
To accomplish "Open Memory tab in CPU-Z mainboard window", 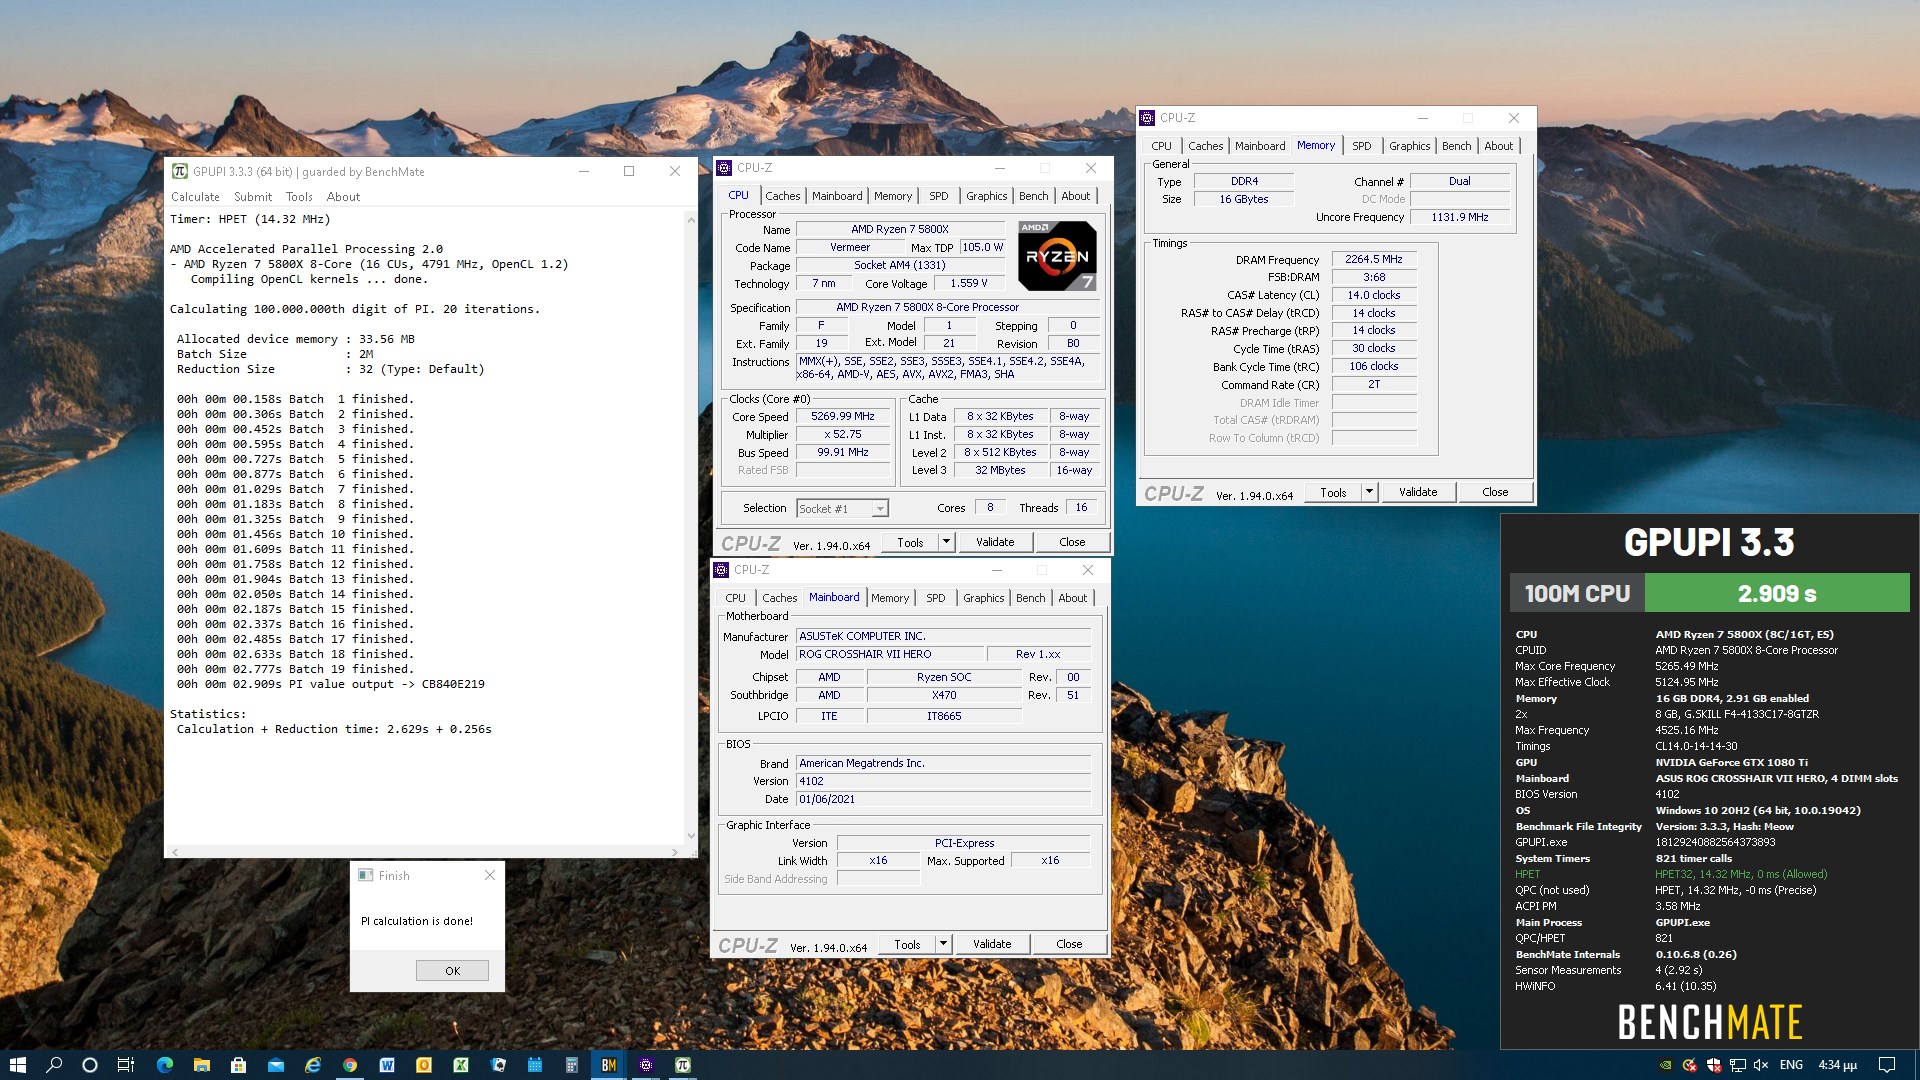I will (x=890, y=598).
